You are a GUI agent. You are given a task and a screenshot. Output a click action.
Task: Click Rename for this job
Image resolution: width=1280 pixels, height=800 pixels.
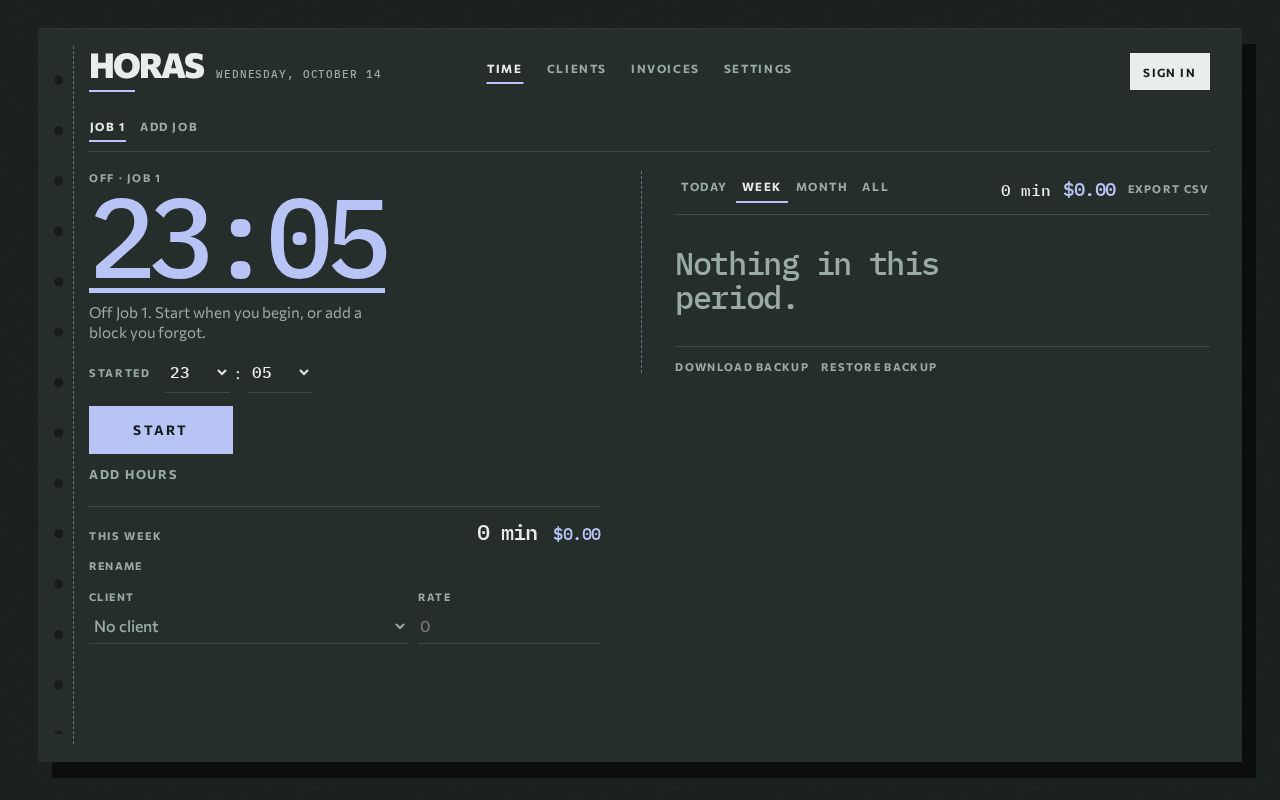pyautogui.click(x=116, y=566)
